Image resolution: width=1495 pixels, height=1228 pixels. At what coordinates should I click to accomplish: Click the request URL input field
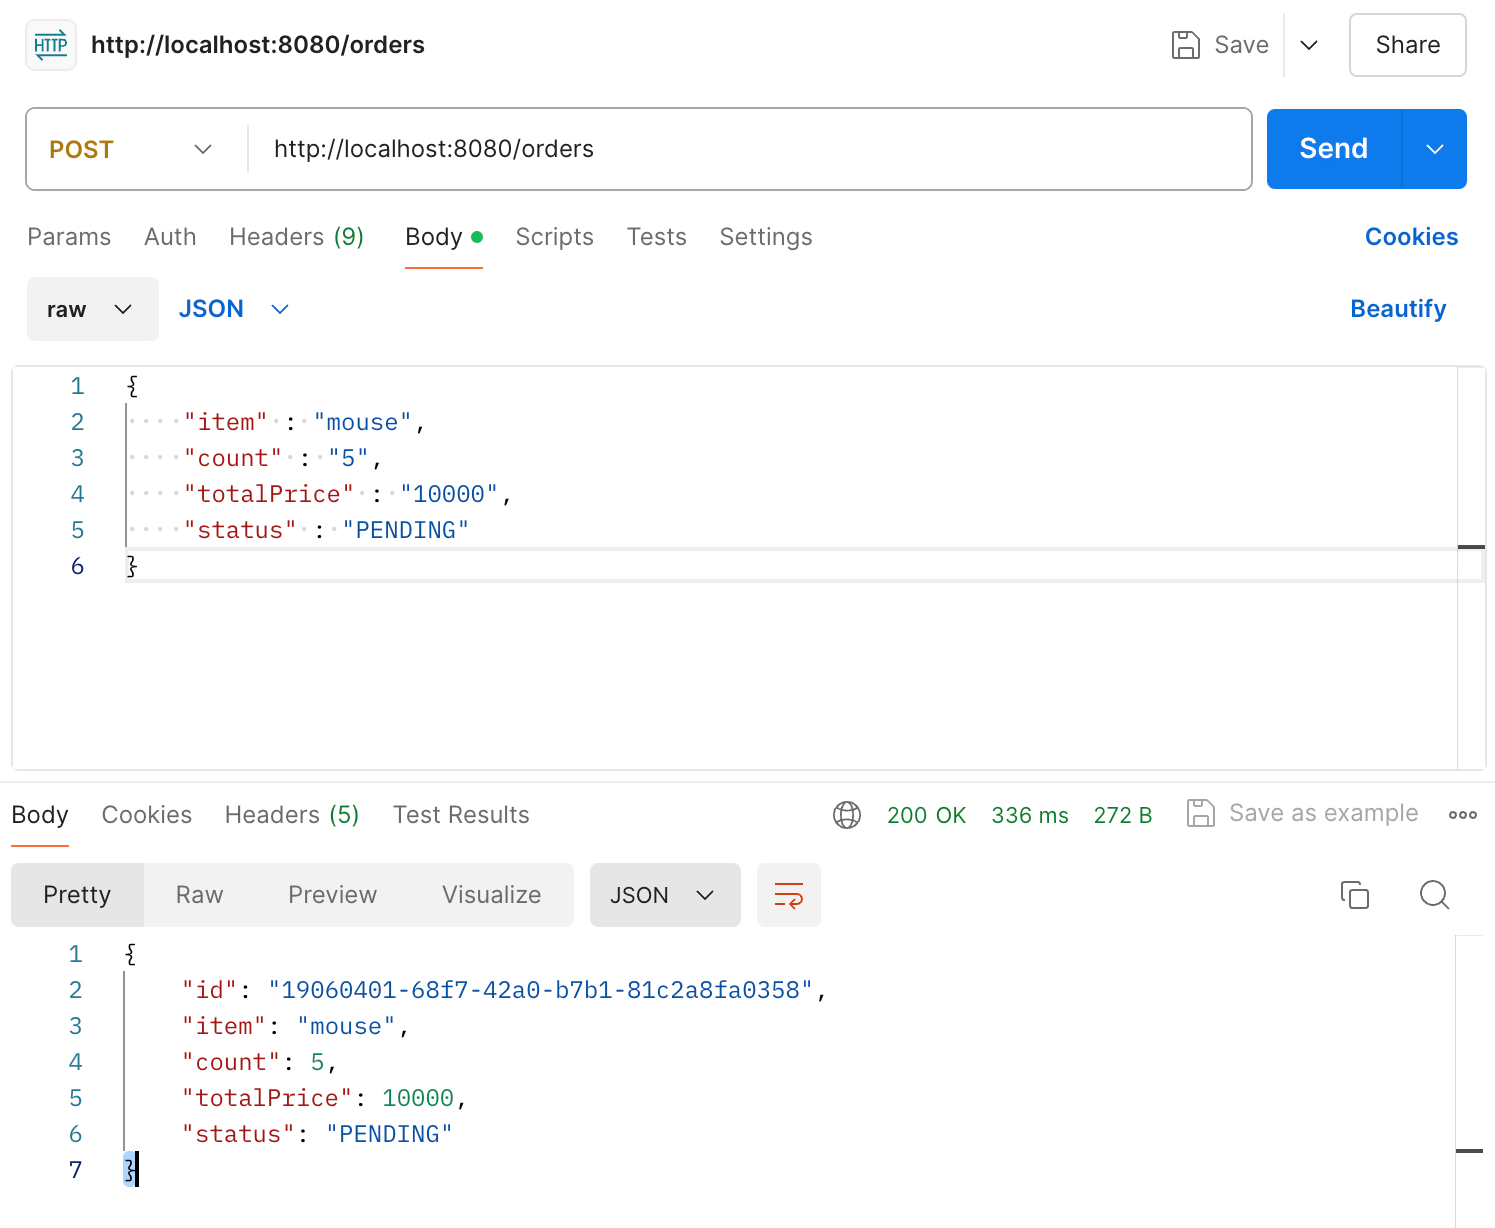click(x=750, y=149)
